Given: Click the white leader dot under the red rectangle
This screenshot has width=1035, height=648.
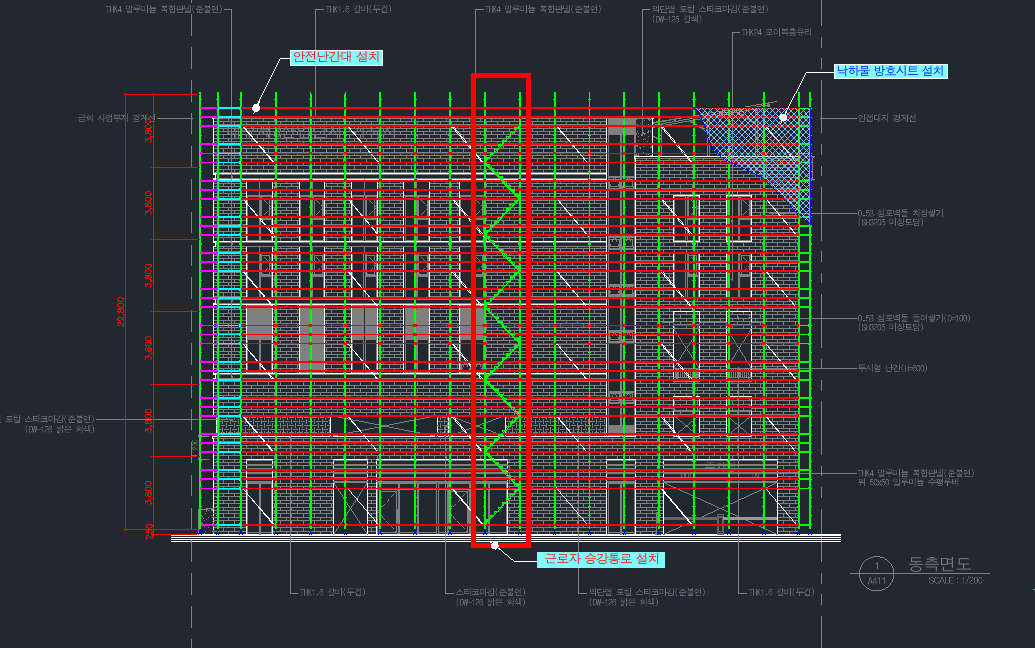Looking at the screenshot, I should [x=494, y=545].
